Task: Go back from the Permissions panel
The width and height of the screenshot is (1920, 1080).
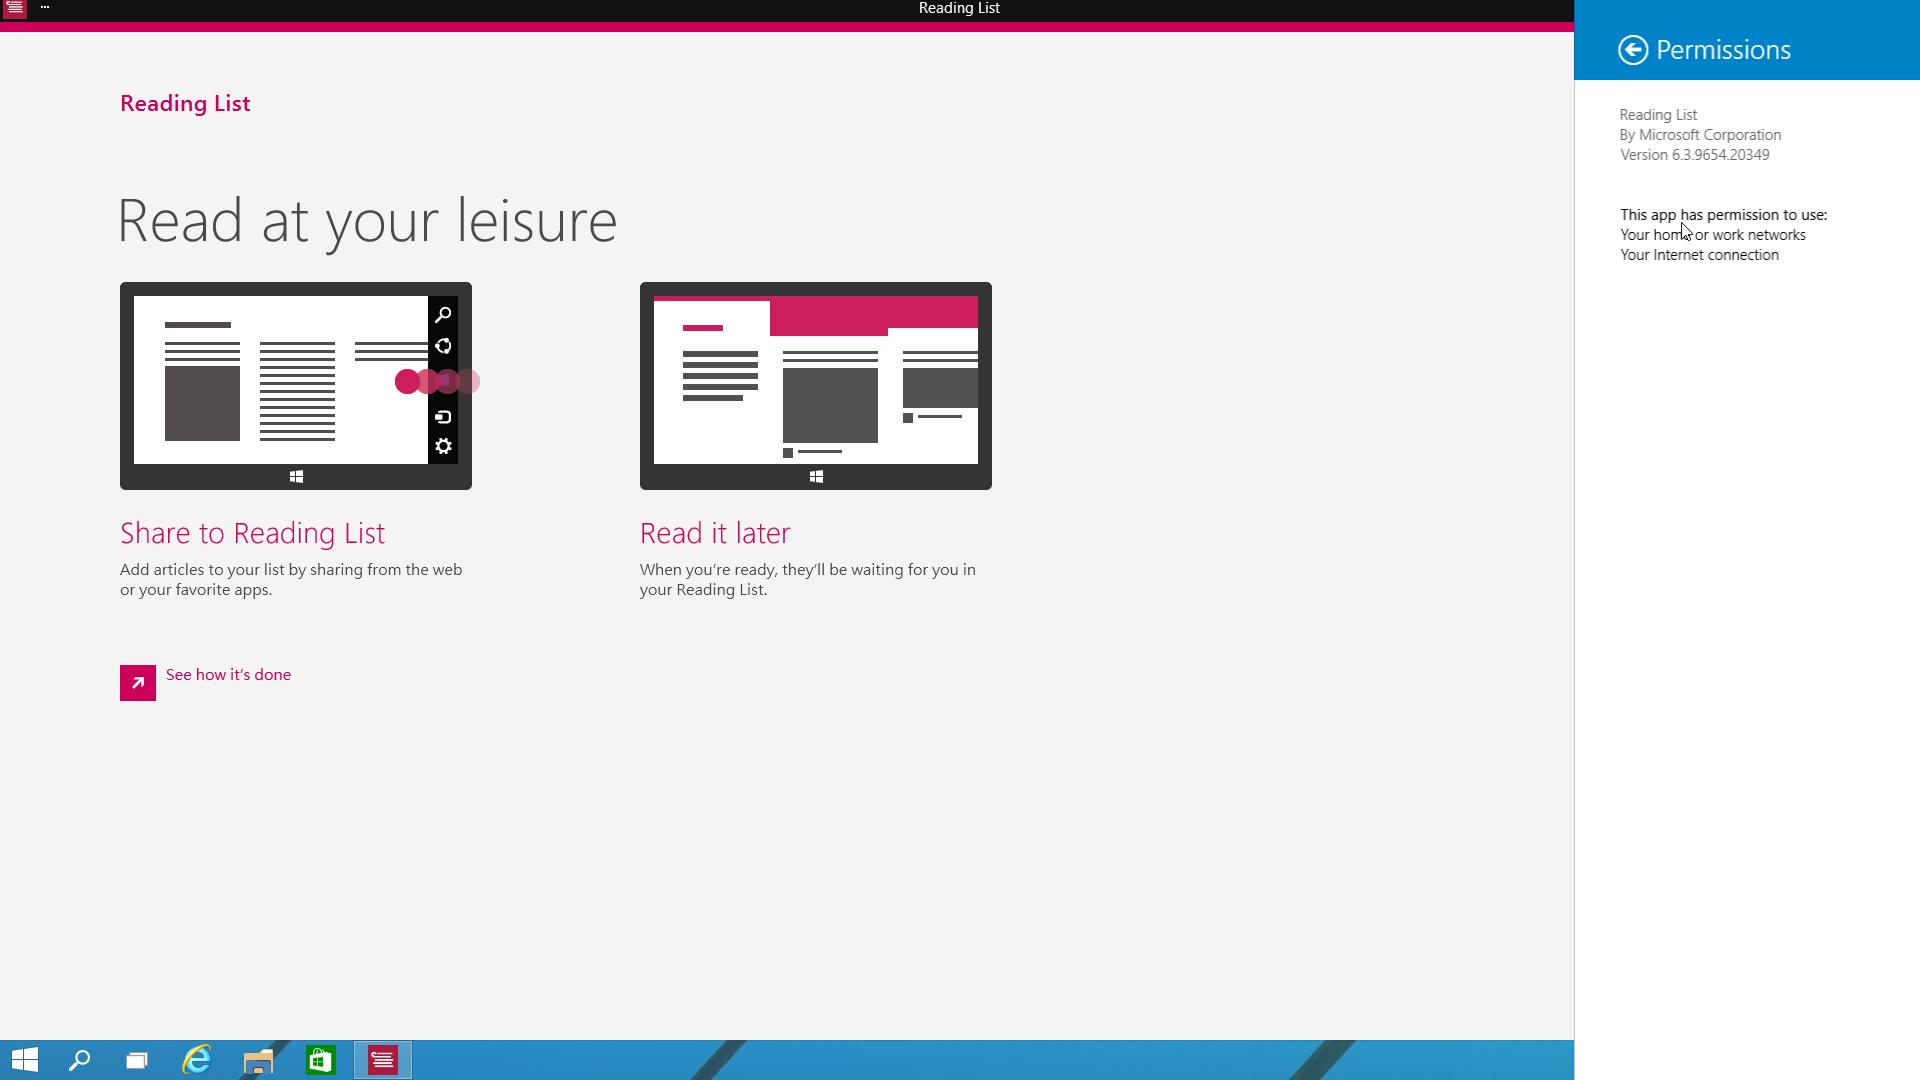Action: [x=1633, y=50]
